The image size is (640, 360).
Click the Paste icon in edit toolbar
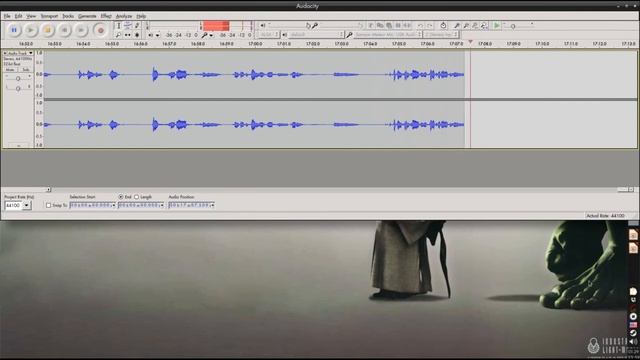pos(389,26)
